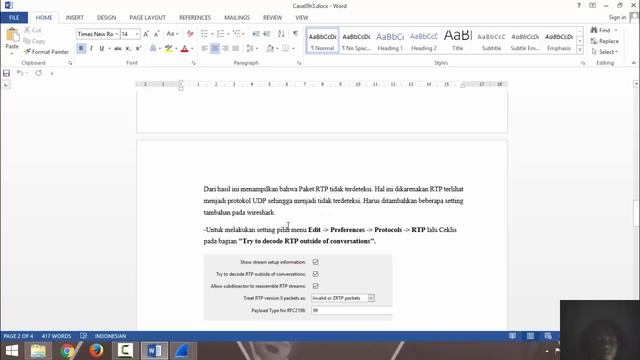Switch to the INSERT tab
This screenshot has height=360, width=640.
tap(75, 18)
